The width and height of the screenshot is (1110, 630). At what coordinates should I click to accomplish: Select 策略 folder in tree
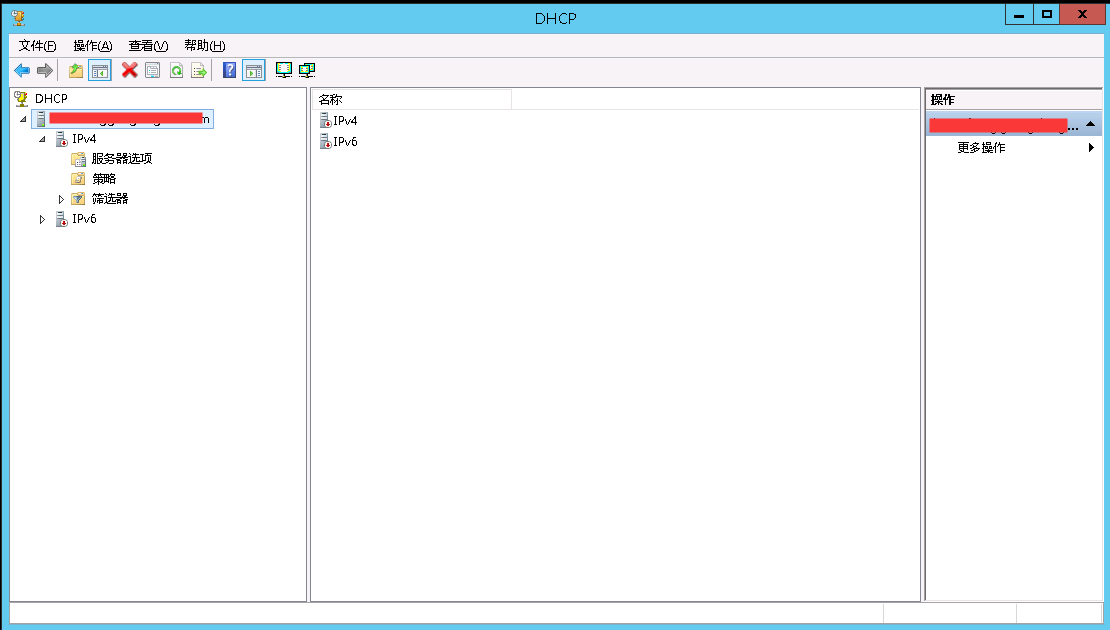104,178
